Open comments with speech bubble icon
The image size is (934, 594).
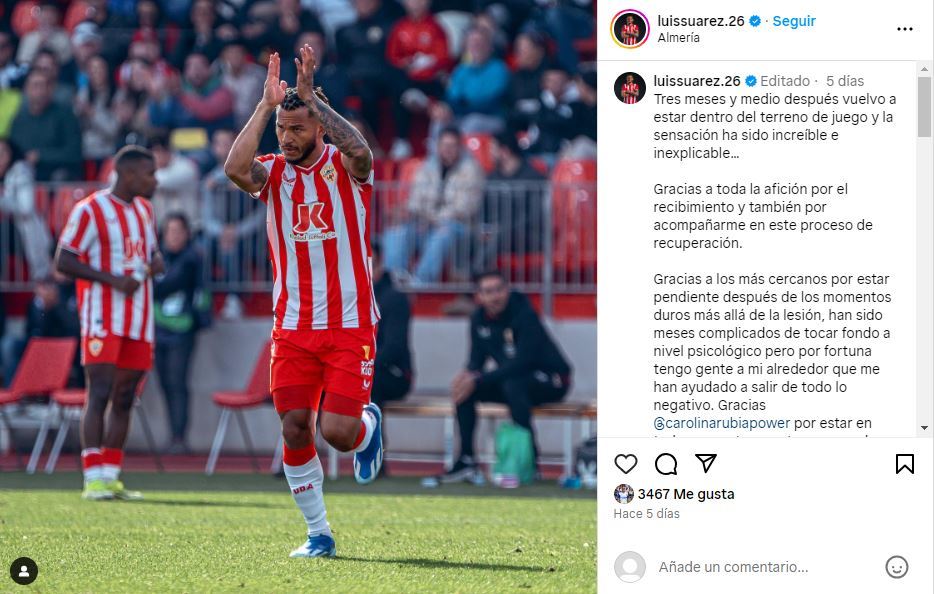[665, 464]
